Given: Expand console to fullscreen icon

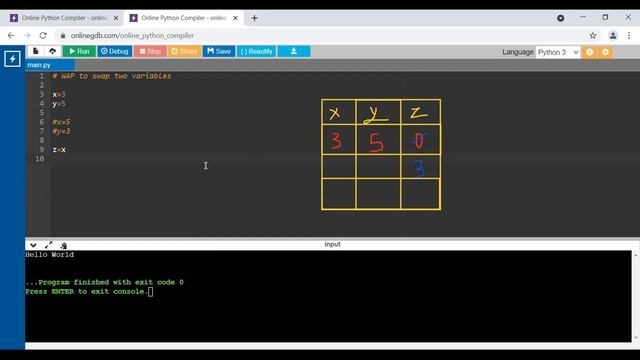Looking at the screenshot, I should coord(49,245).
